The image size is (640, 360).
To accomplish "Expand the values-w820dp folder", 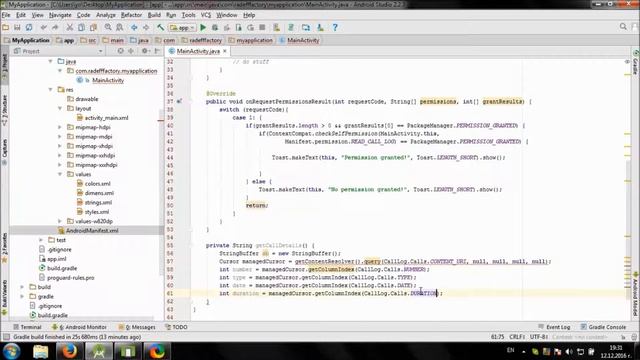I will (x=60, y=221).
